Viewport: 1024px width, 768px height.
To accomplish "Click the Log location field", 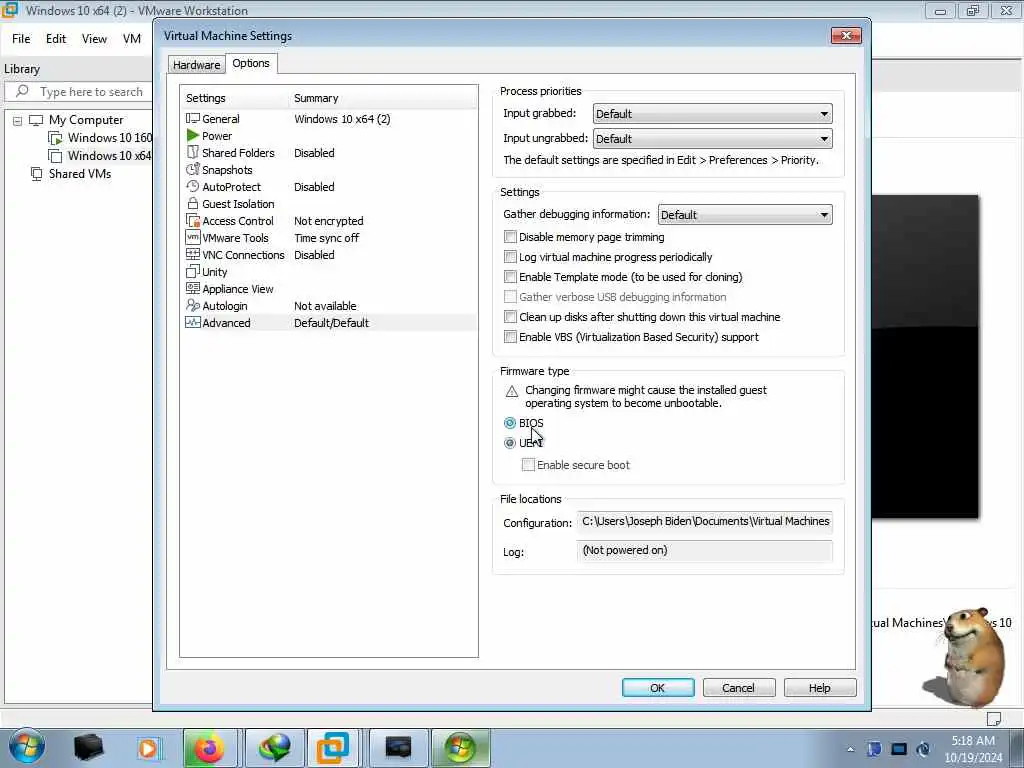I will pos(705,551).
